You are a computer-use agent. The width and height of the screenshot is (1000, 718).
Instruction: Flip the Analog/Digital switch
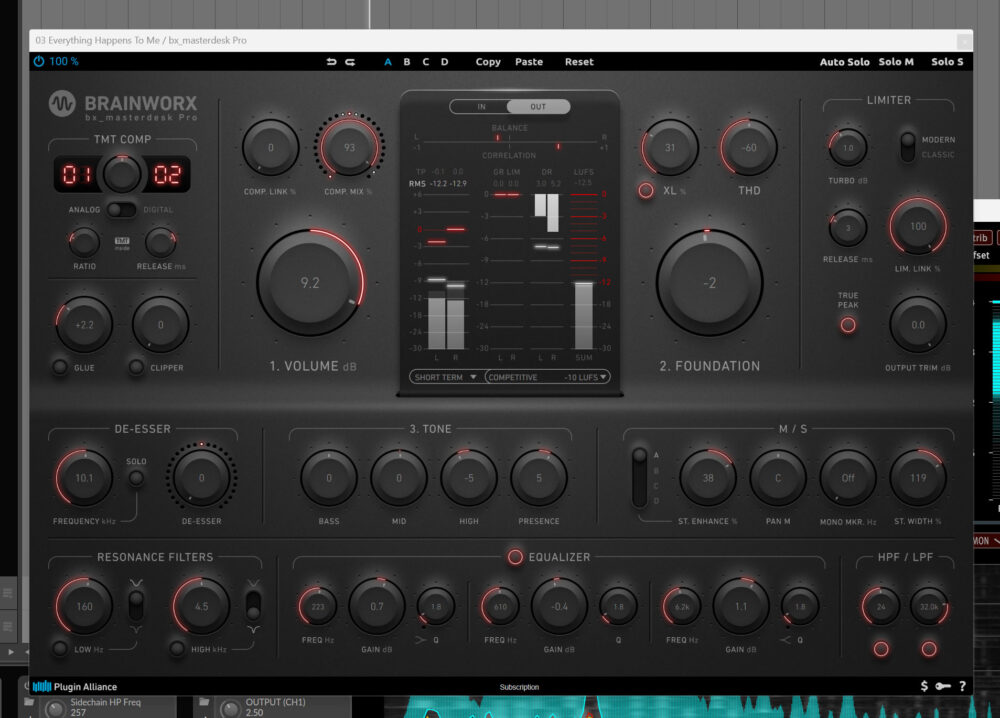[121, 210]
